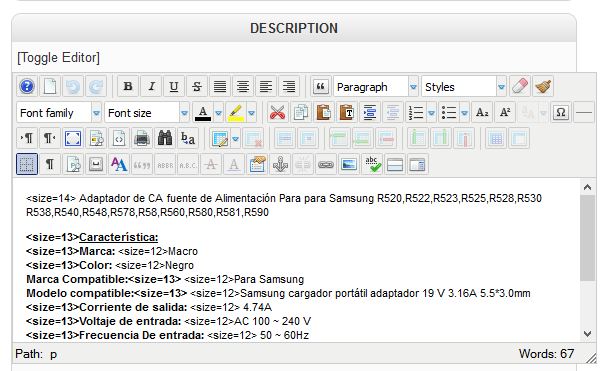Image resolution: width=606 pixels, height=371 pixels.
Task: Insert a horizontal rule line
Action: click(x=584, y=113)
